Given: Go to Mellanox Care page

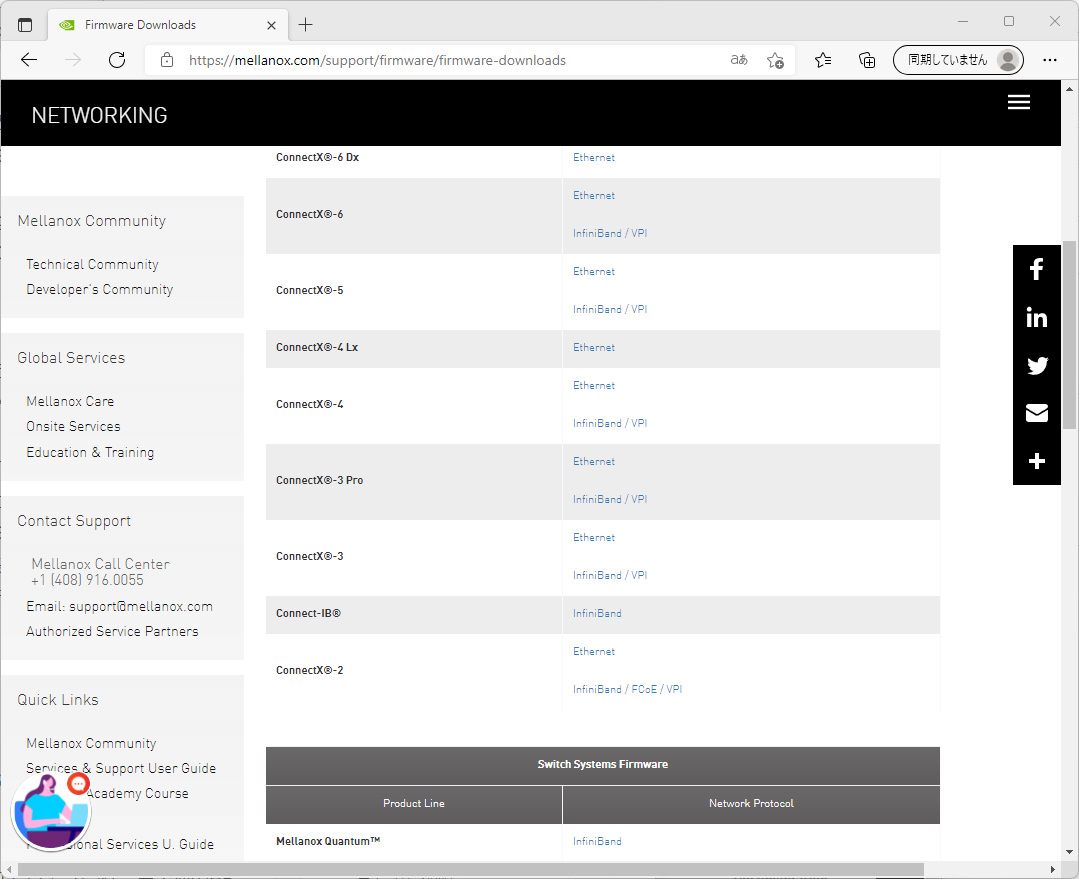Looking at the screenshot, I should click(x=70, y=401).
